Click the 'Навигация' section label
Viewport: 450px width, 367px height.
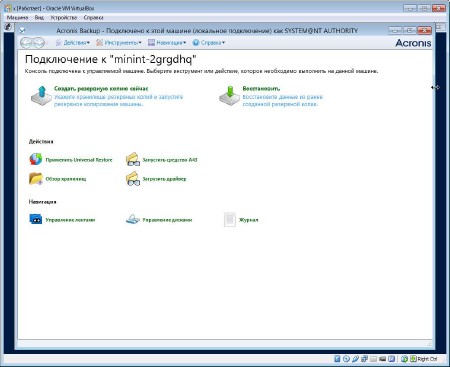[x=42, y=202]
